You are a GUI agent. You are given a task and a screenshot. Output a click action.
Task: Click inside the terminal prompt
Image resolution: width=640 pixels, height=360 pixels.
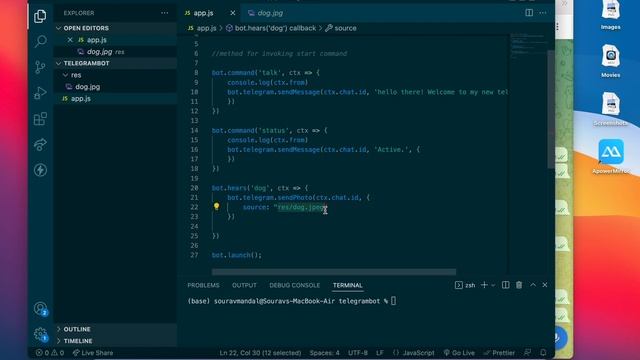393,301
